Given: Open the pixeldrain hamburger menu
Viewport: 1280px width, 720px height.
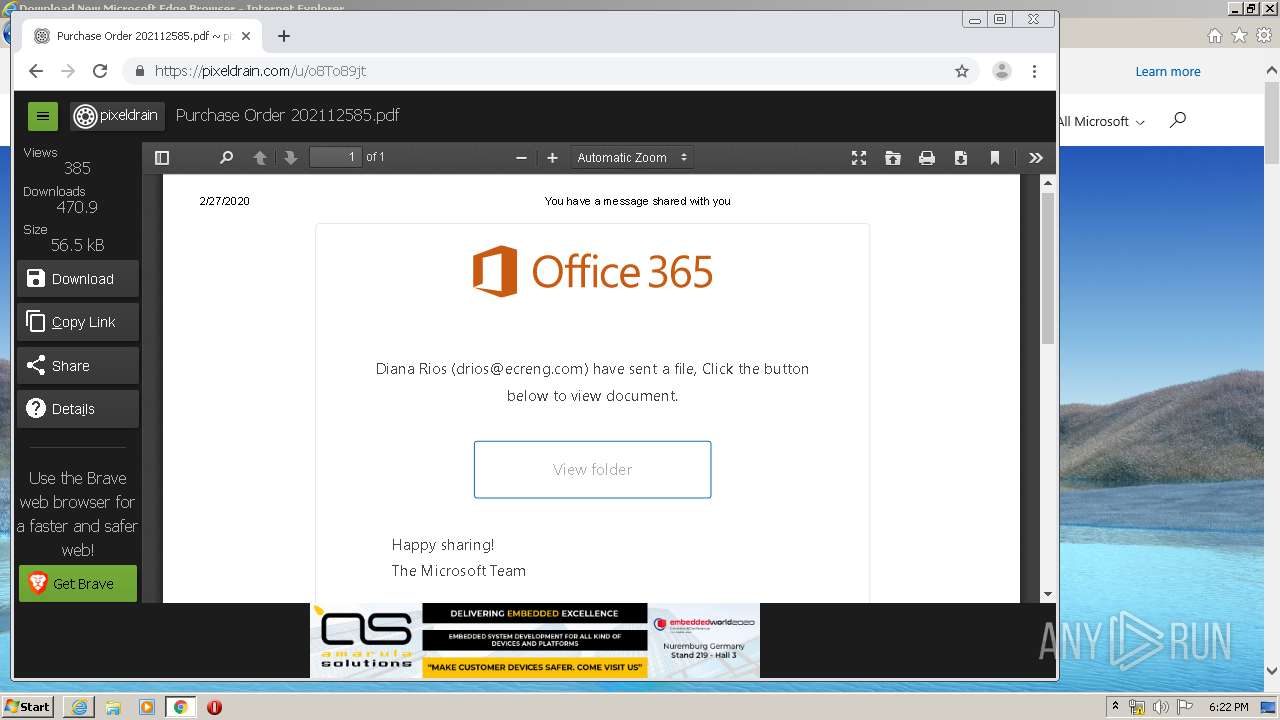Looking at the screenshot, I should click(x=43, y=116).
